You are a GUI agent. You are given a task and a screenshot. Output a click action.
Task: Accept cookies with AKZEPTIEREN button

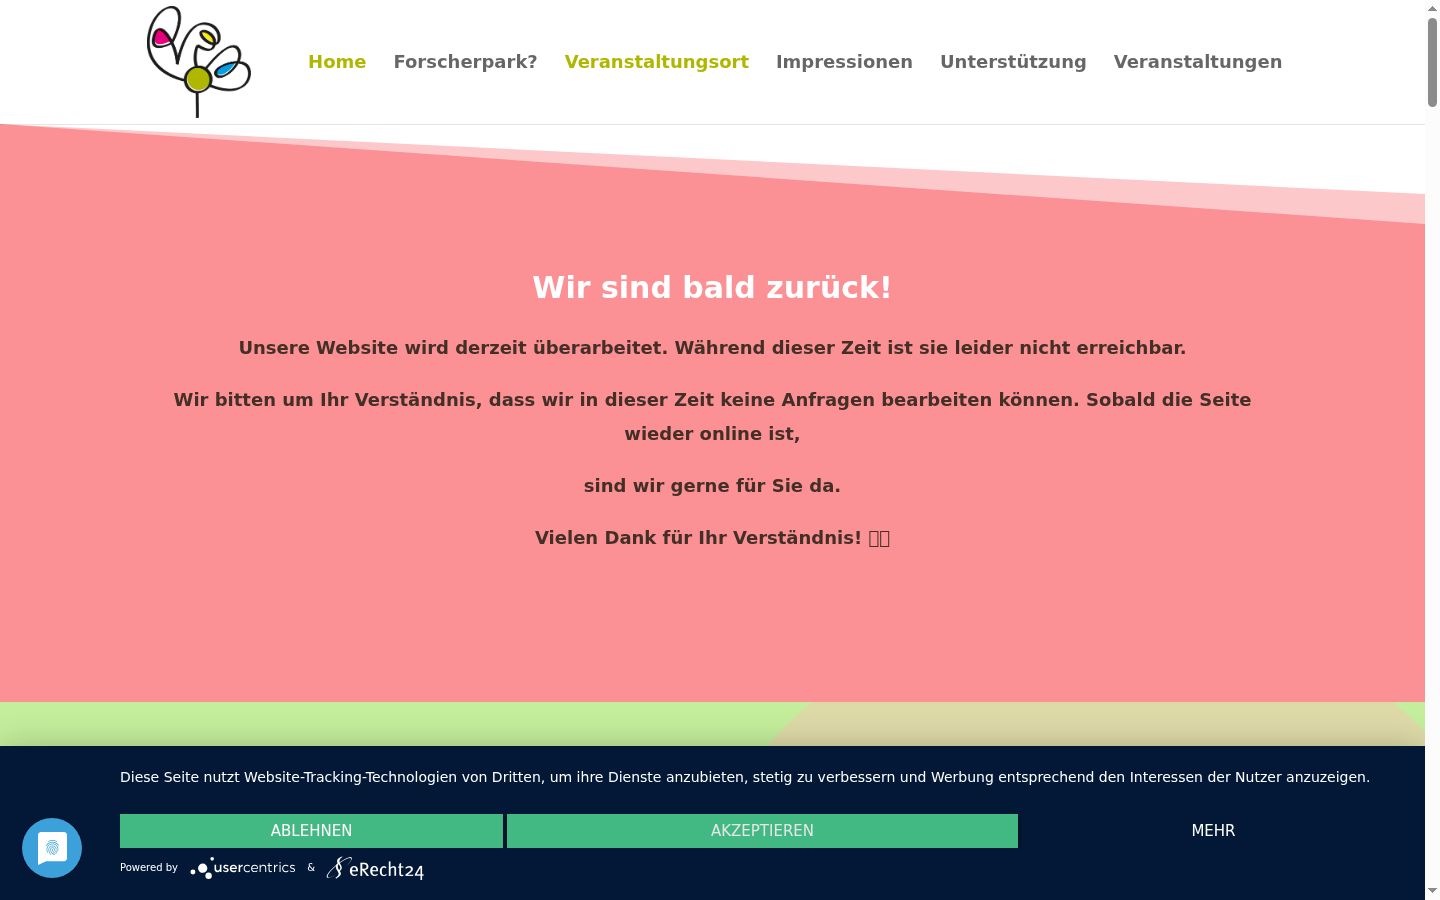click(x=762, y=831)
